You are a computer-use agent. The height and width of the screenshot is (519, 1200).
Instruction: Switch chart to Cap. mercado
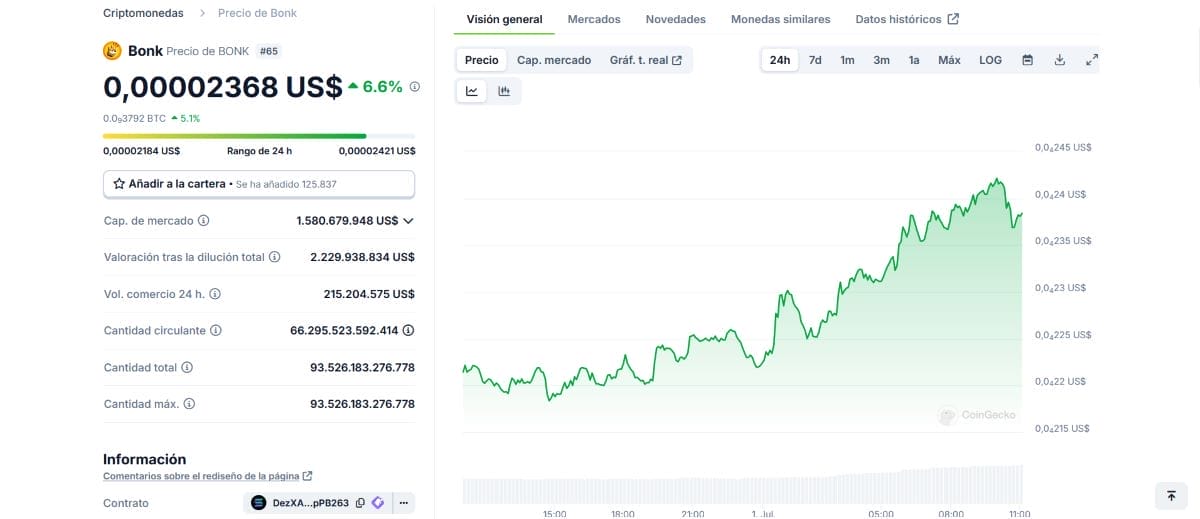[554, 60]
